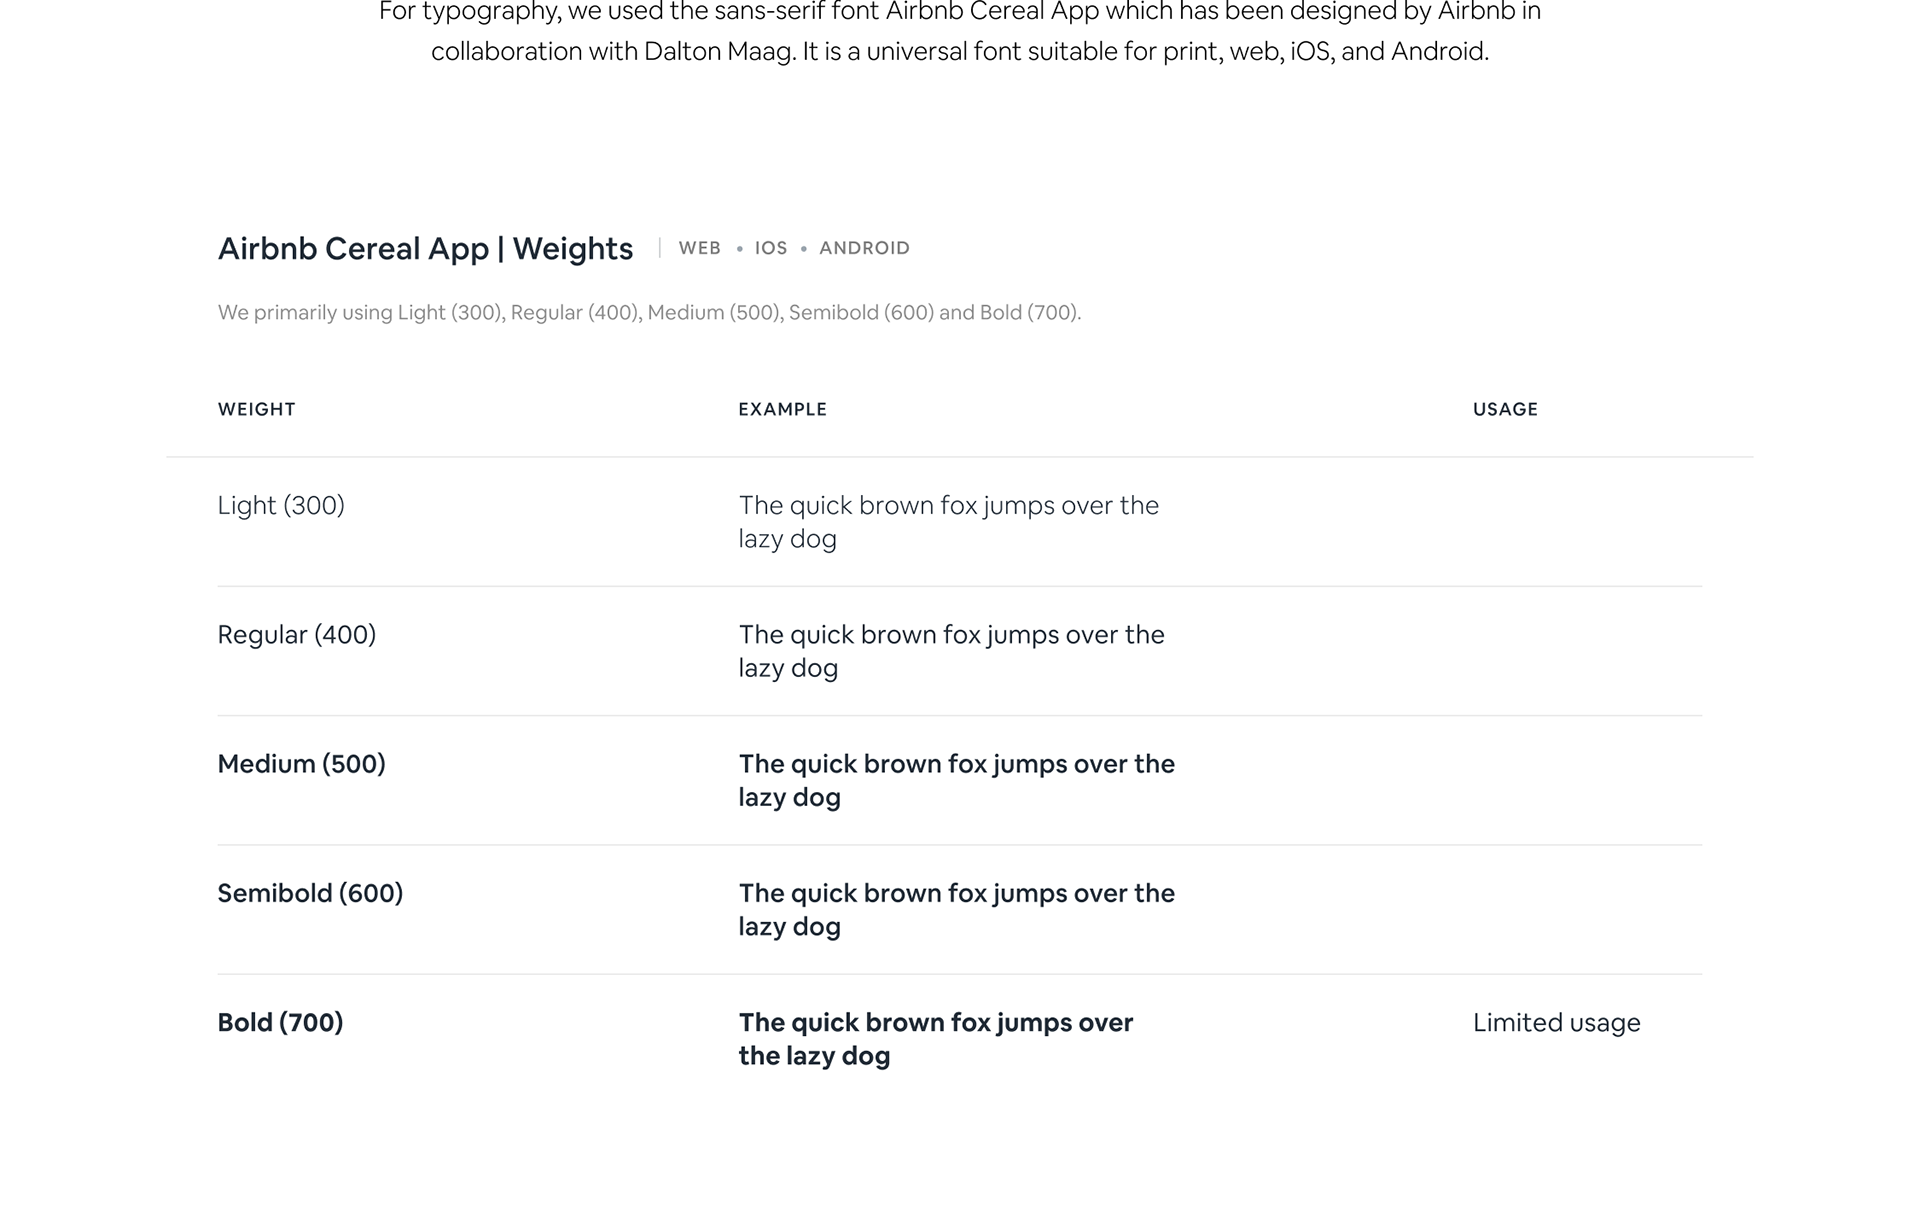This screenshot has width=1920, height=1224.
Task: Click the USAGE column header
Action: [x=1505, y=409]
